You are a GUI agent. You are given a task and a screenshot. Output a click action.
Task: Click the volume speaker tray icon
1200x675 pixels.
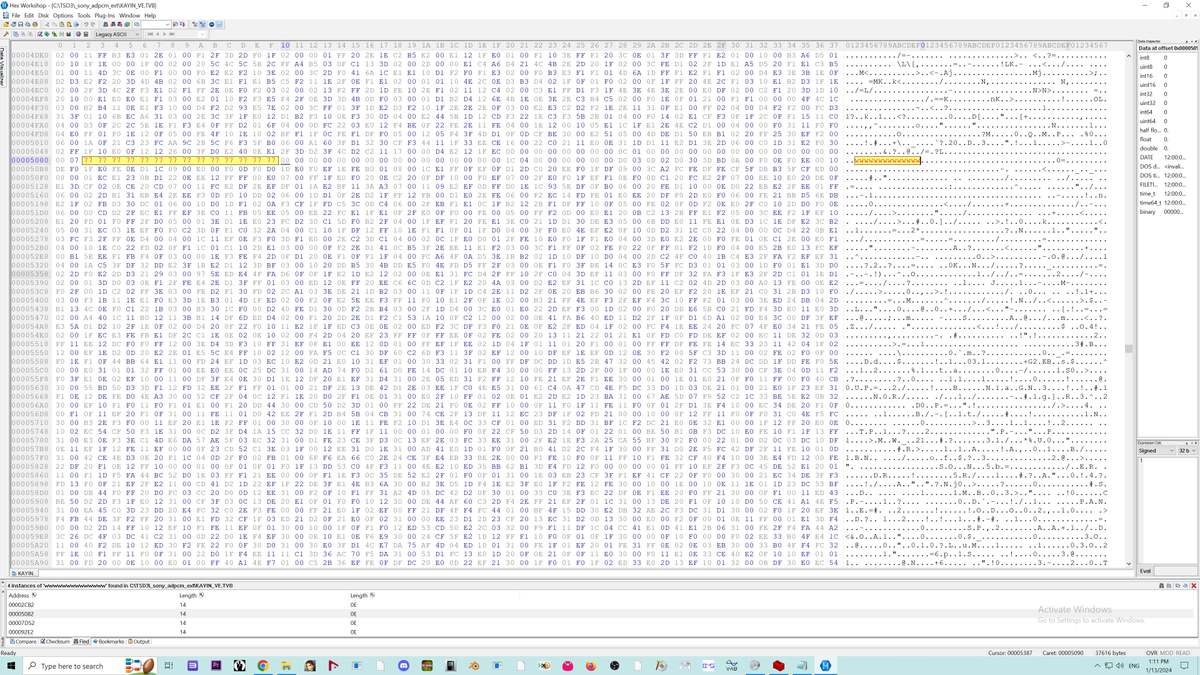coord(1120,665)
